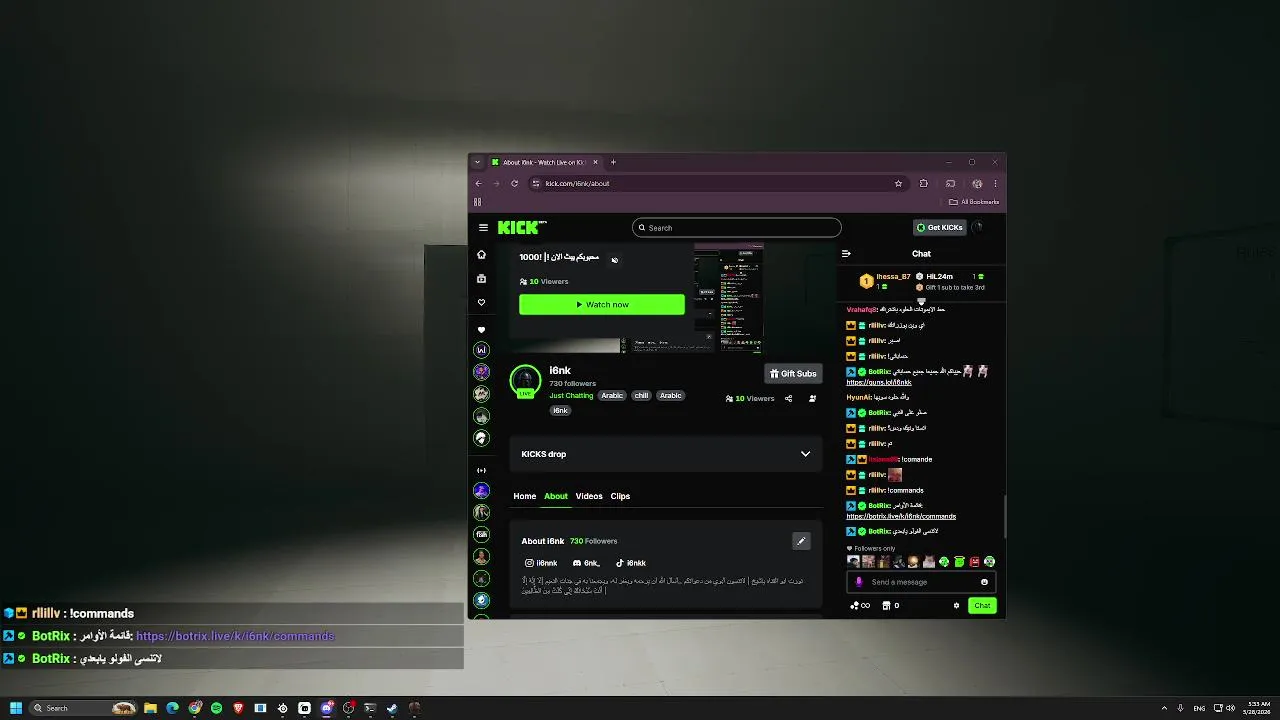Open the apps grid in bookmarks bar
The width and height of the screenshot is (1280, 720).
click(477, 202)
